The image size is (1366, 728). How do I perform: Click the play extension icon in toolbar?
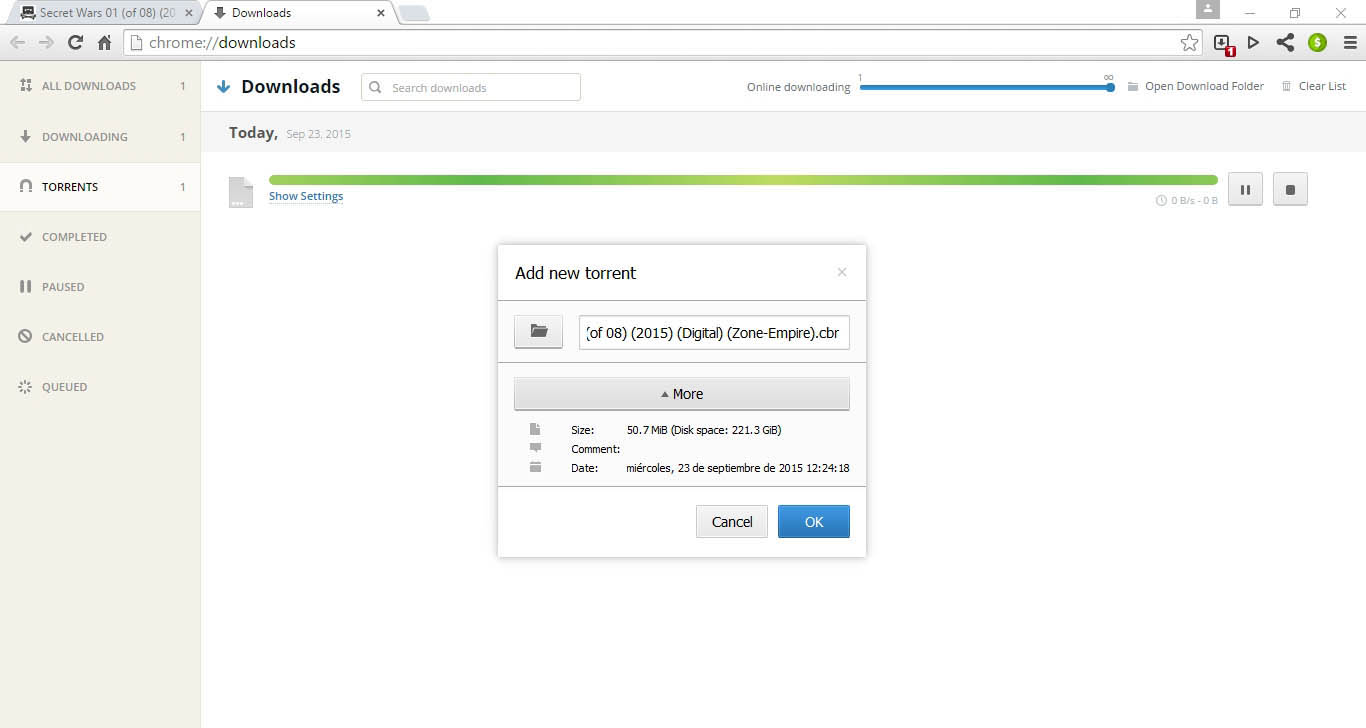[x=1254, y=42]
